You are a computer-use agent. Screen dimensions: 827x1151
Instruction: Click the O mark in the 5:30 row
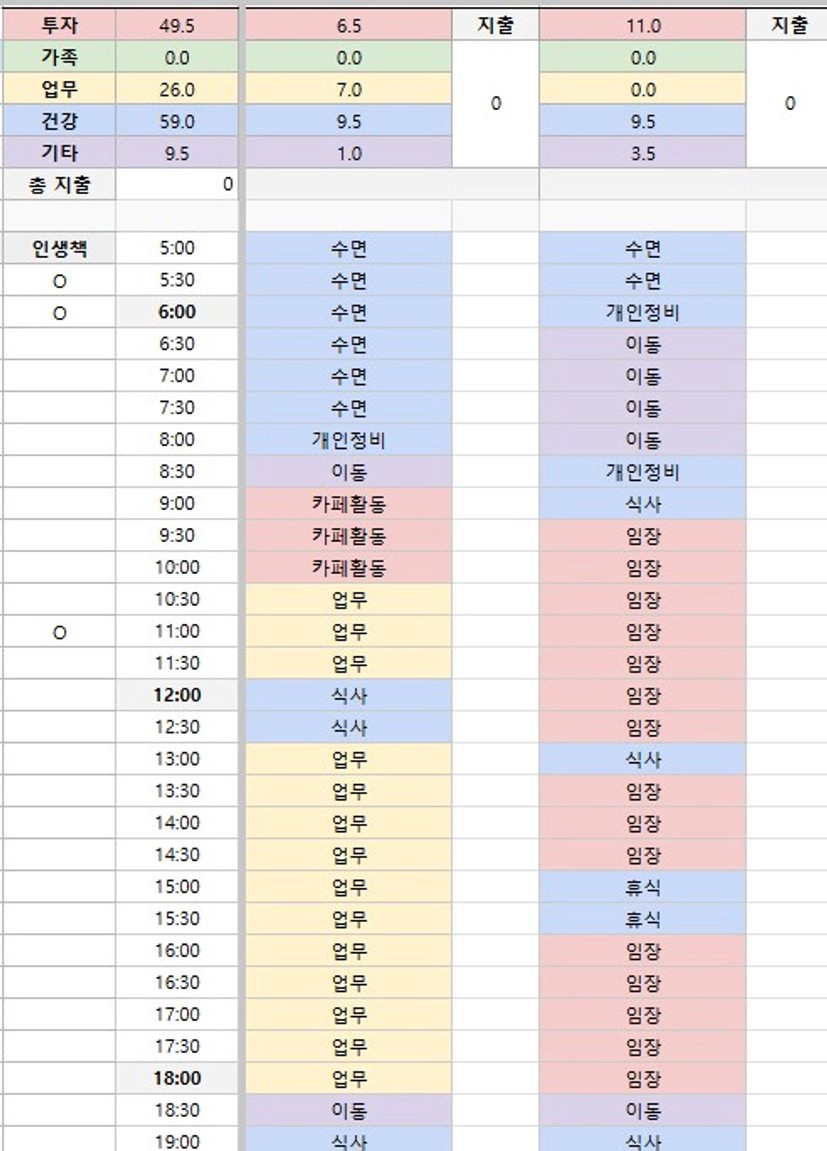click(x=59, y=281)
